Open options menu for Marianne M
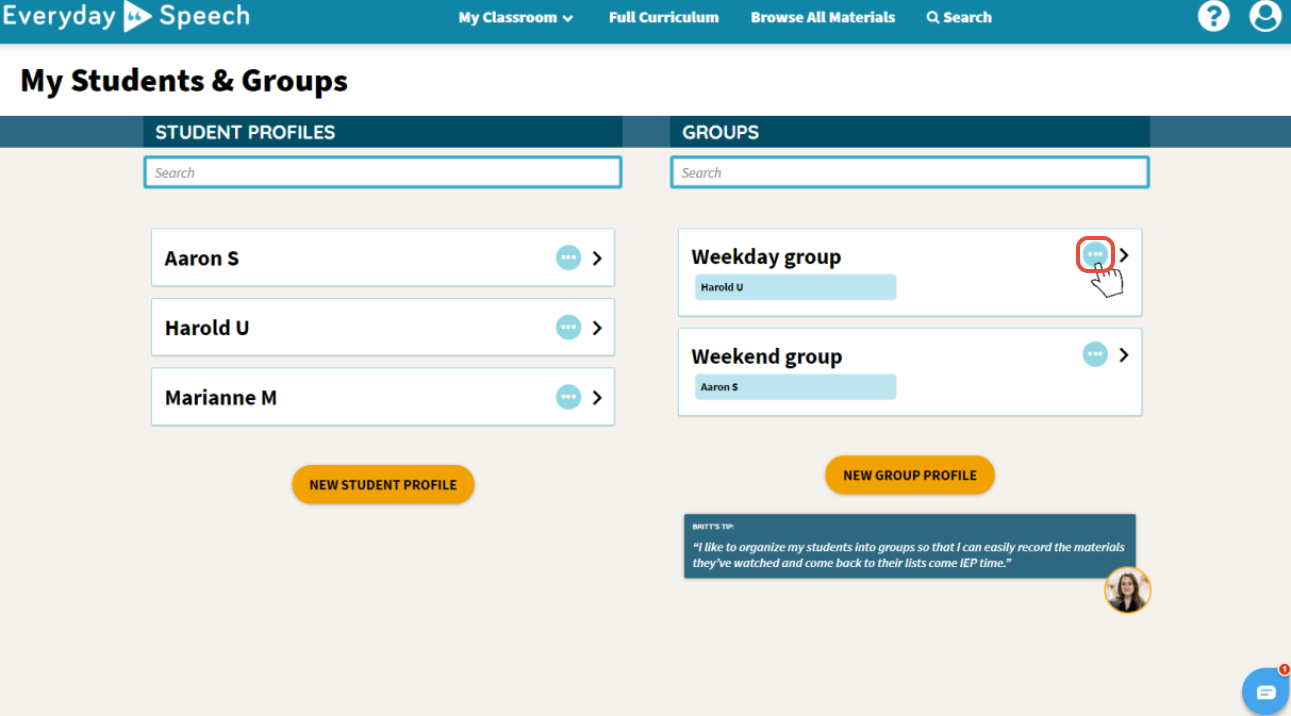The image size is (1291, 716). 568,397
